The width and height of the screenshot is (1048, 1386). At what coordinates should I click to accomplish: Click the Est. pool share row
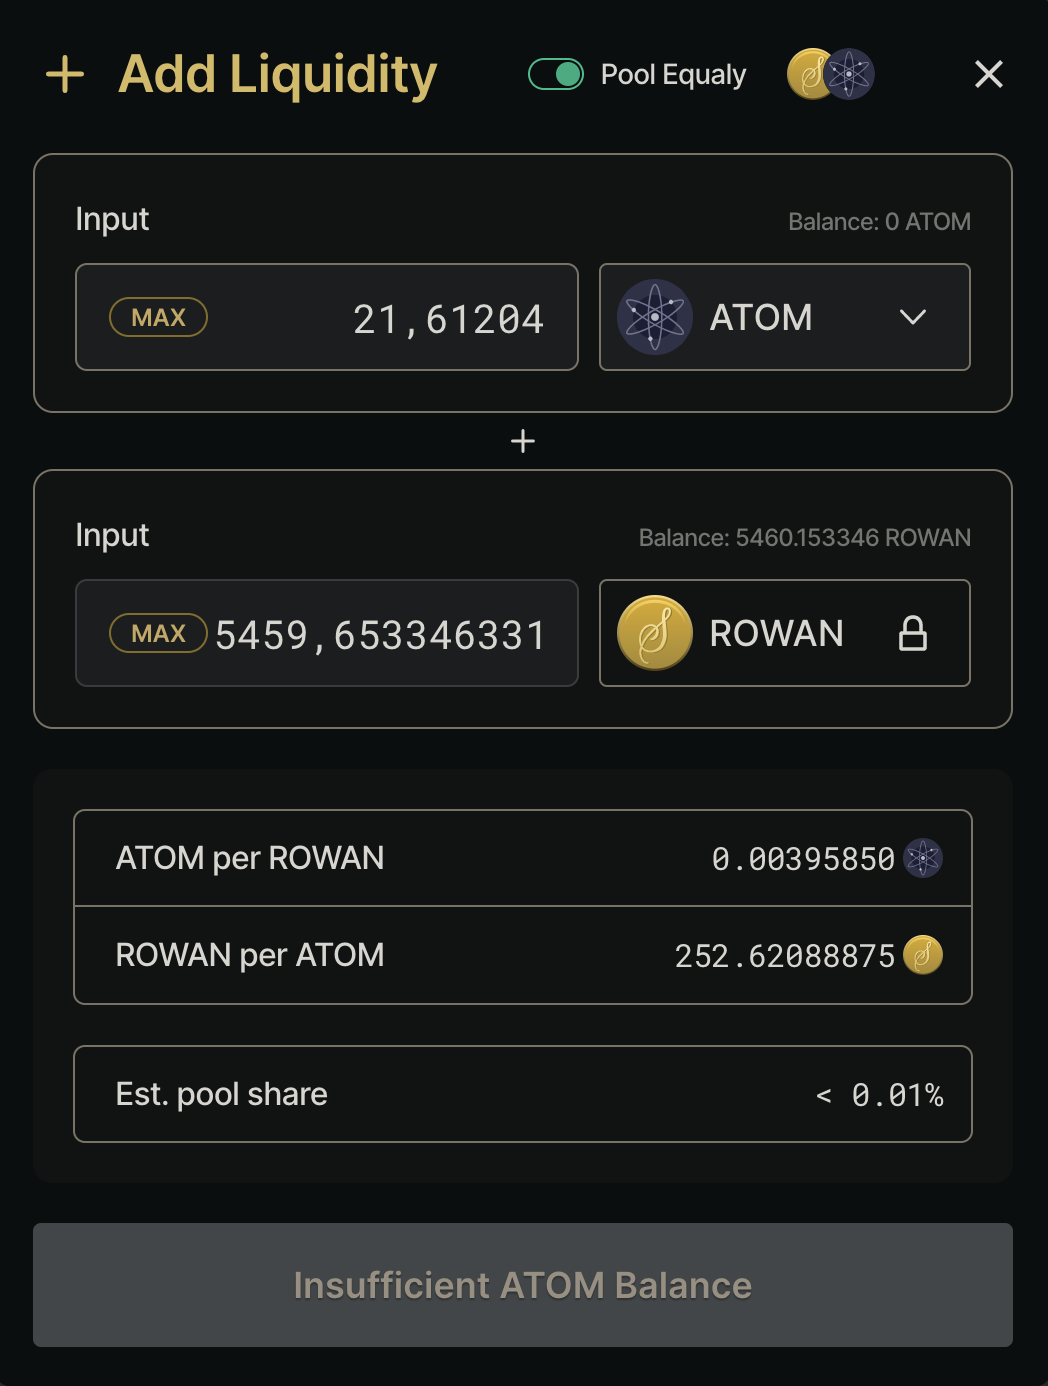[523, 1094]
